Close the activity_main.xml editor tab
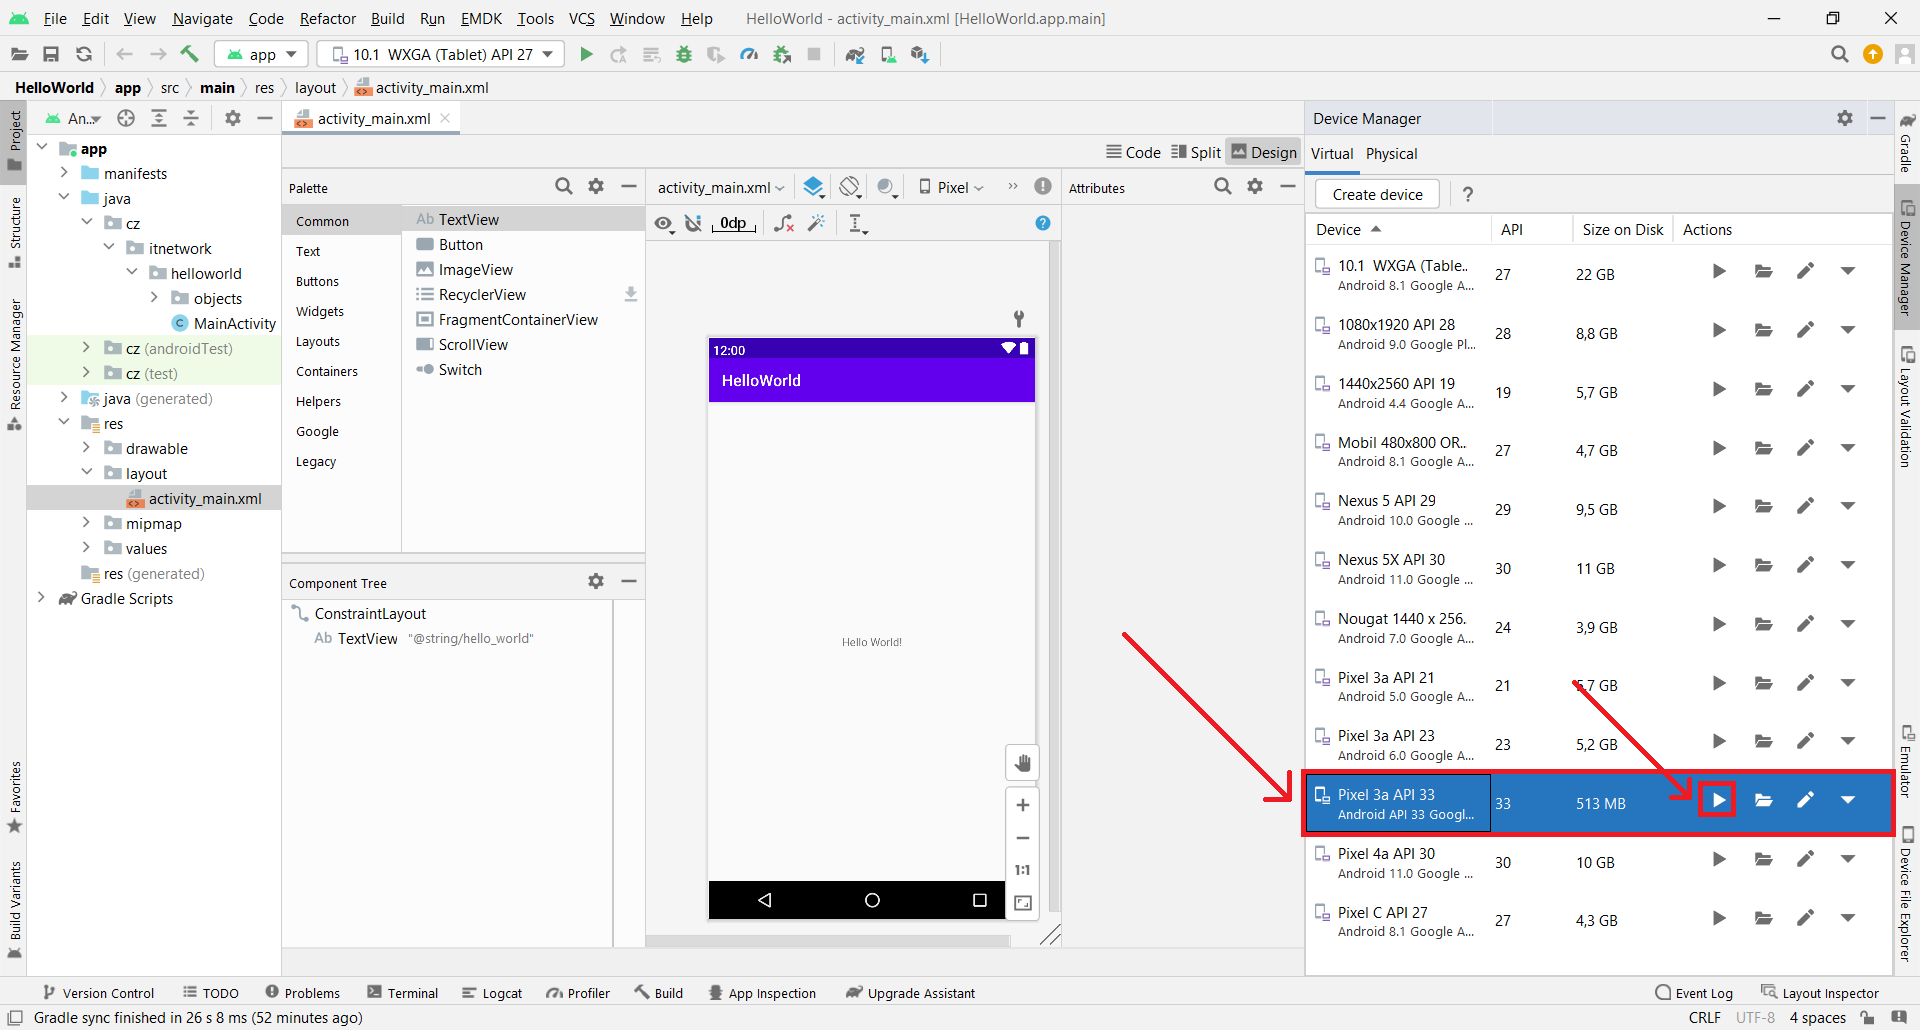The image size is (1920, 1030). click(x=445, y=118)
